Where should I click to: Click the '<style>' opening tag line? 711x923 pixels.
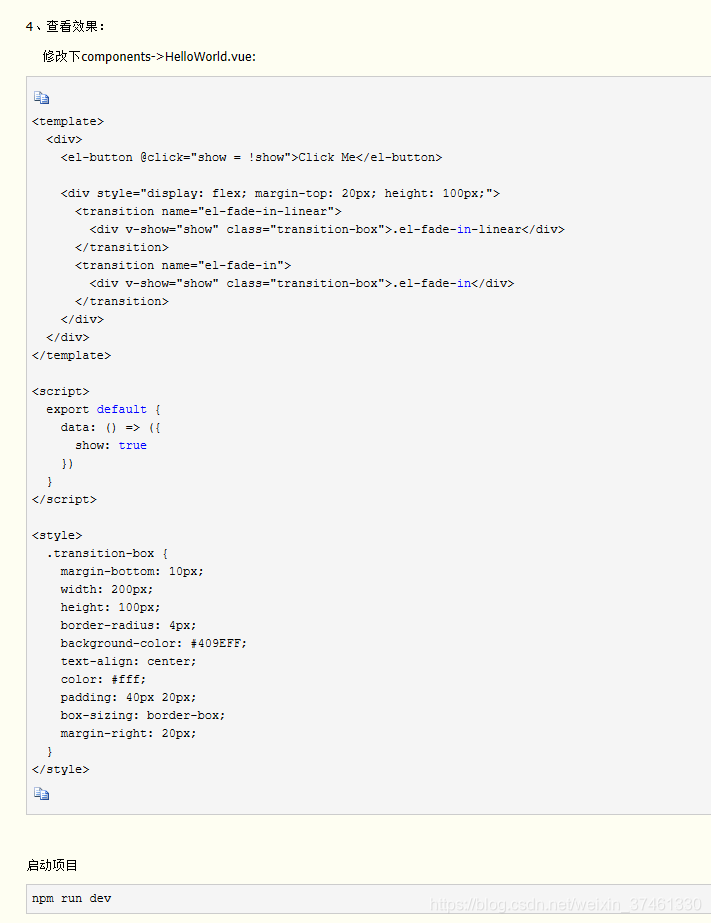[57, 535]
